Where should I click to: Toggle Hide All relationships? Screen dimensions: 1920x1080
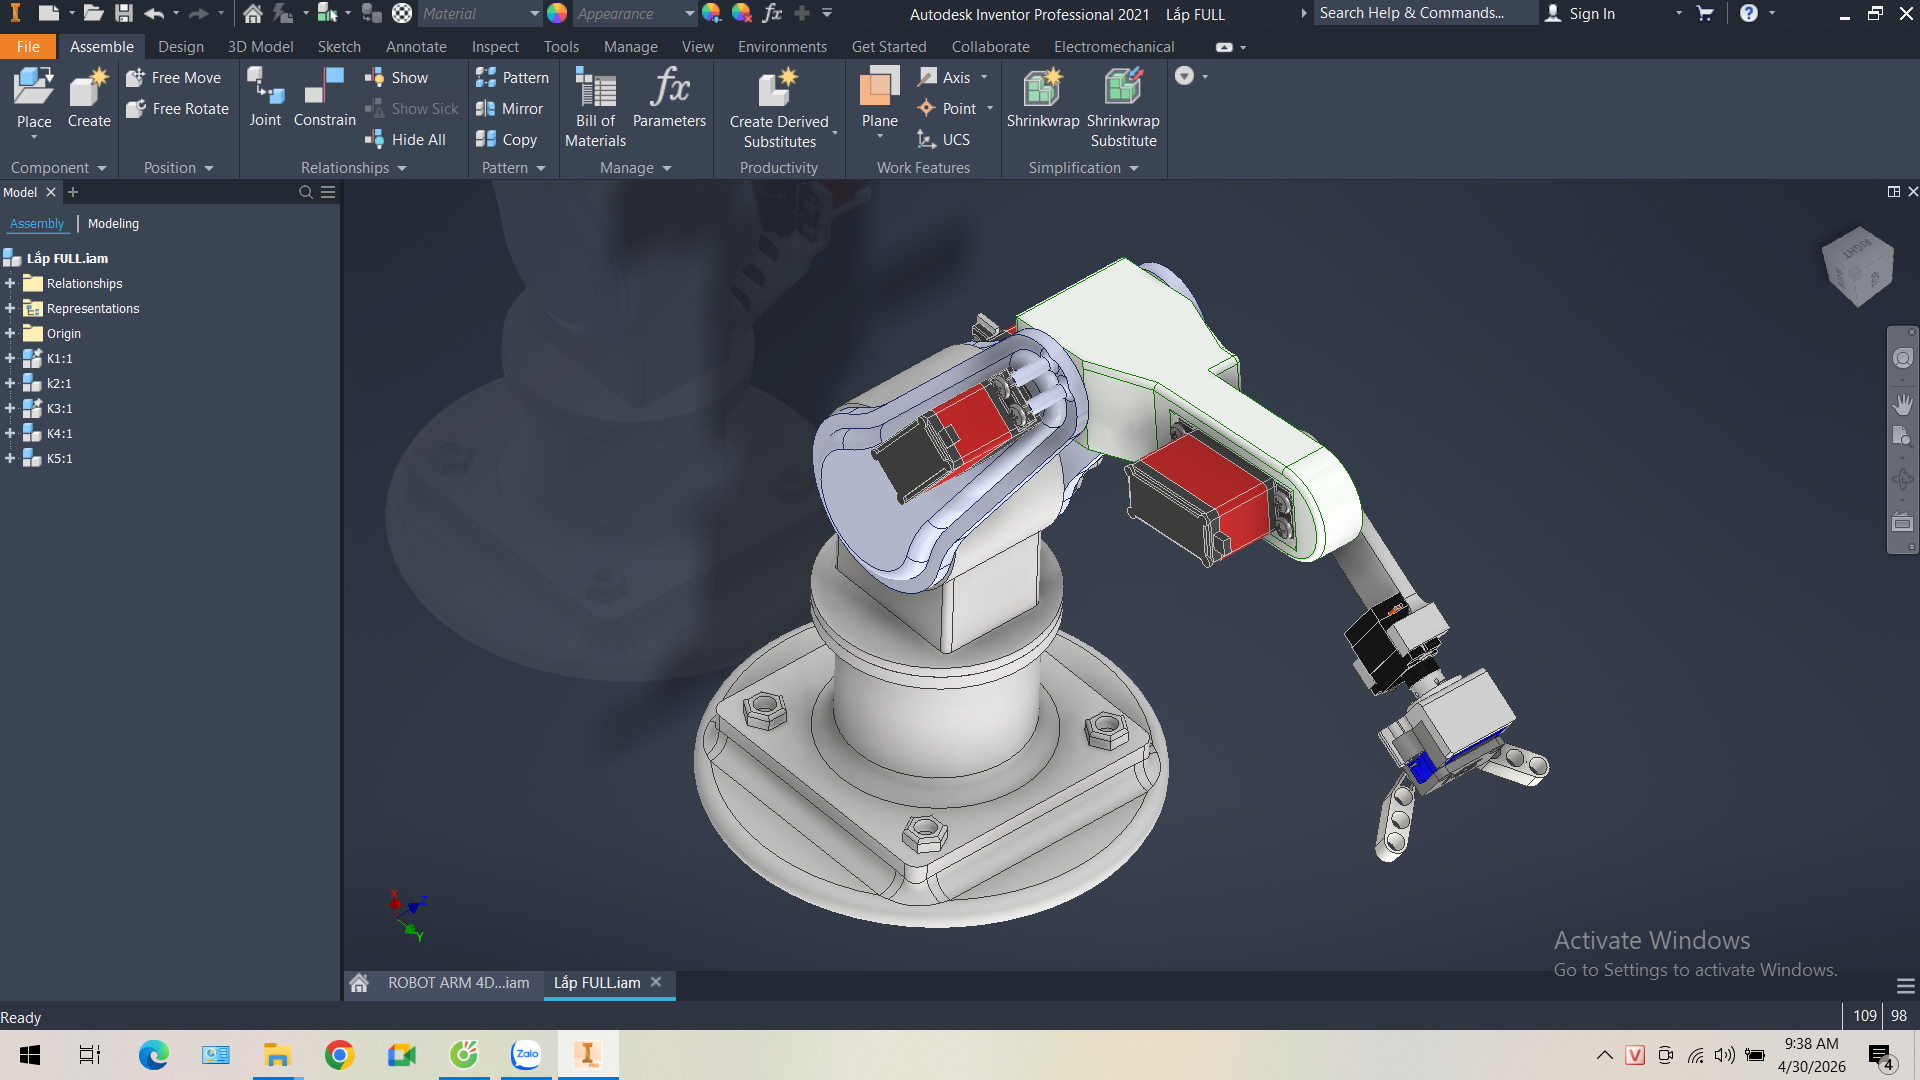[406, 139]
